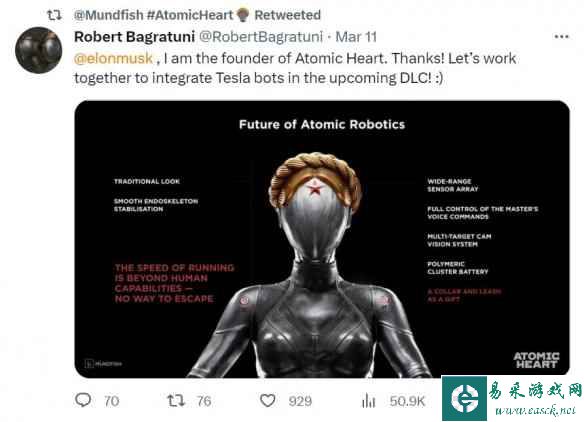Click the Mundfish logo in image corner
584x422 pixels.
[103, 364]
